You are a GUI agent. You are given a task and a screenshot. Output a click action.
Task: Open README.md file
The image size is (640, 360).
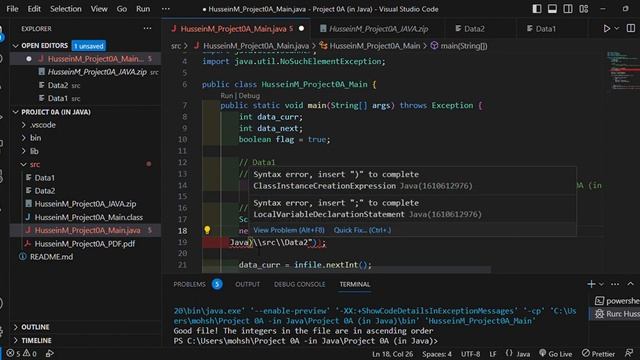(x=51, y=257)
